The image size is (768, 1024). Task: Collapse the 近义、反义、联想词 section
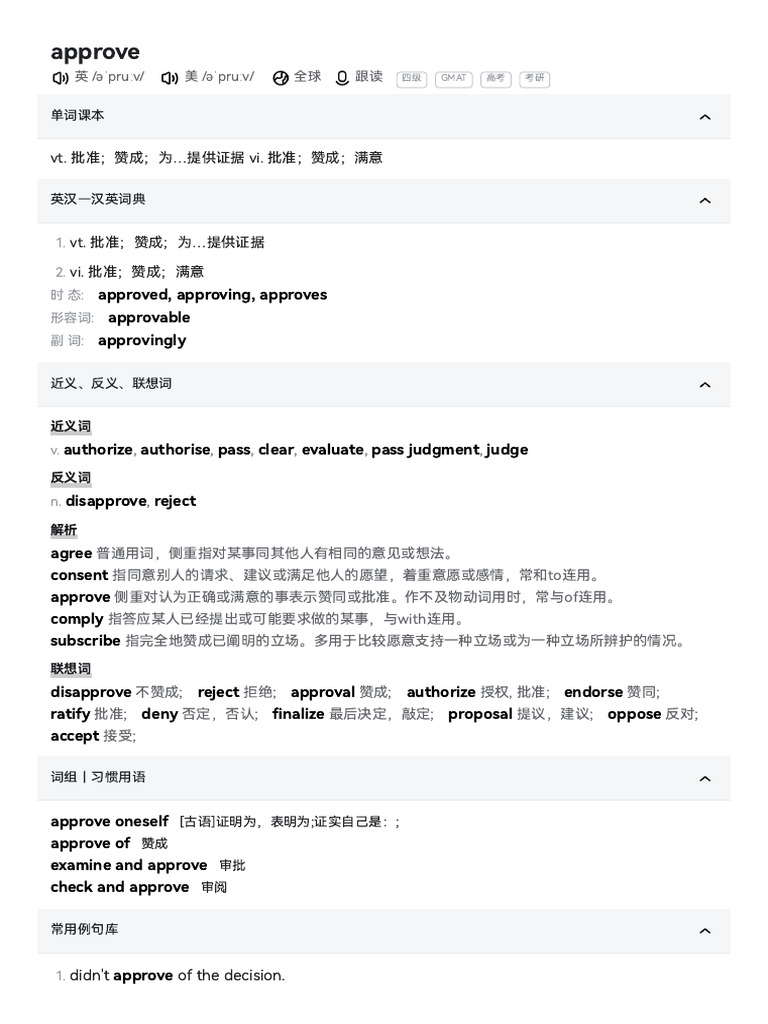pyautogui.click(x=705, y=385)
